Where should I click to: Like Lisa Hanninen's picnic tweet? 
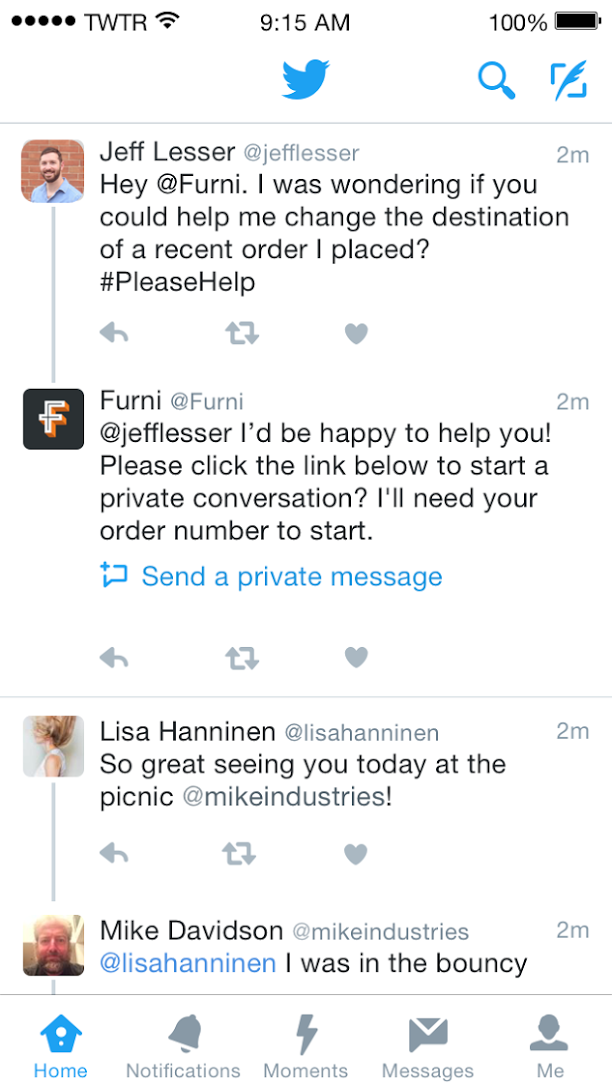tap(356, 854)
